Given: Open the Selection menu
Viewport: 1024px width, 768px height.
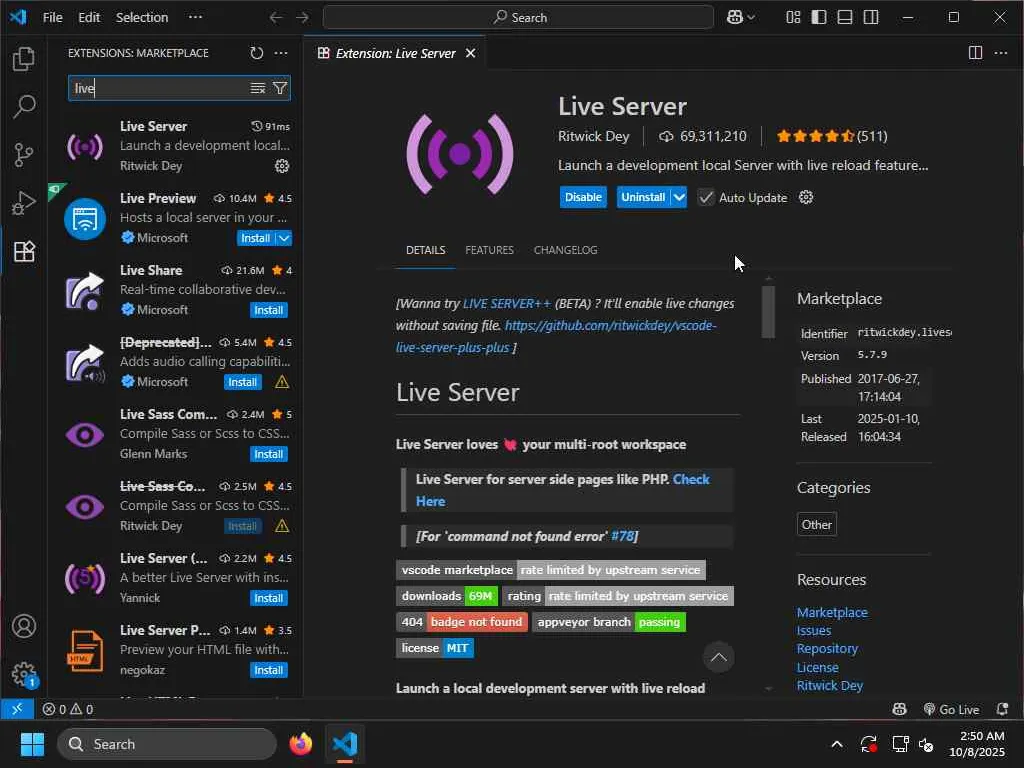Looking at the screenshot, I should tap(142, 18).
